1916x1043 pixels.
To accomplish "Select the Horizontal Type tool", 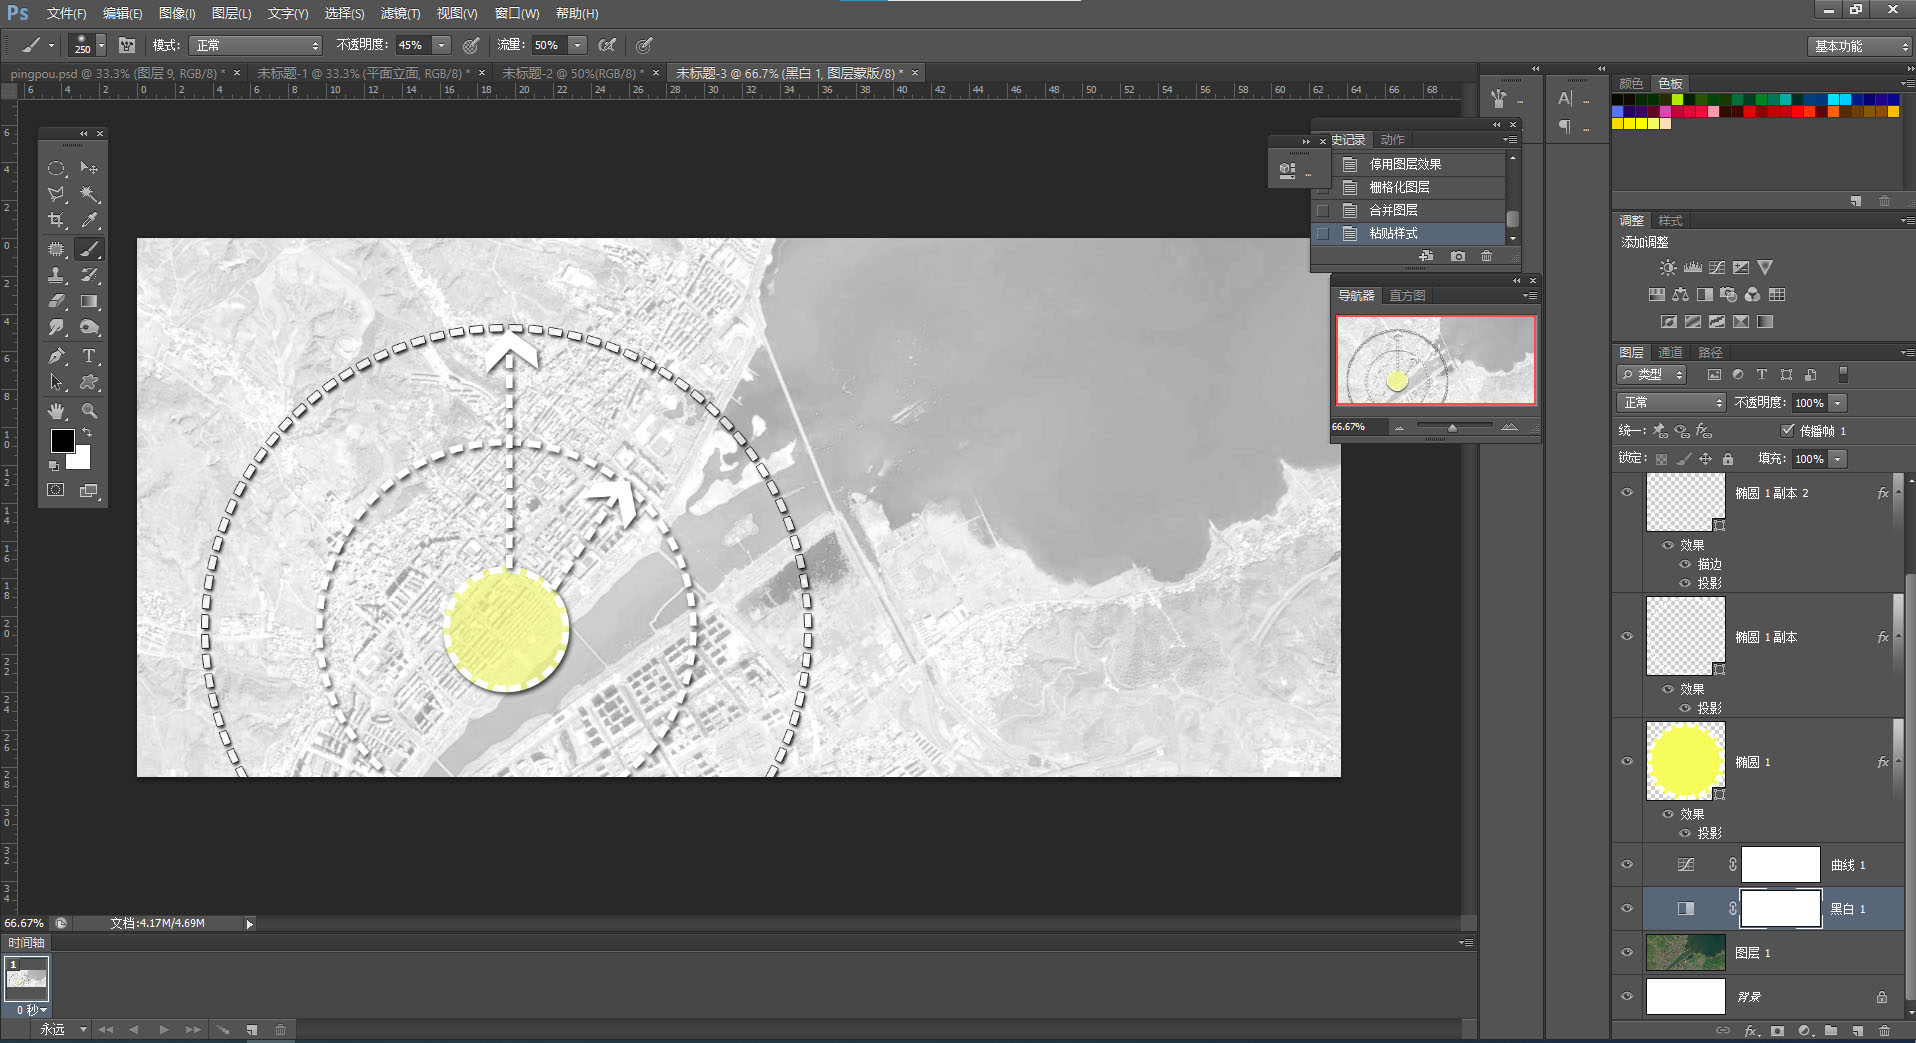I will [89, 356].
